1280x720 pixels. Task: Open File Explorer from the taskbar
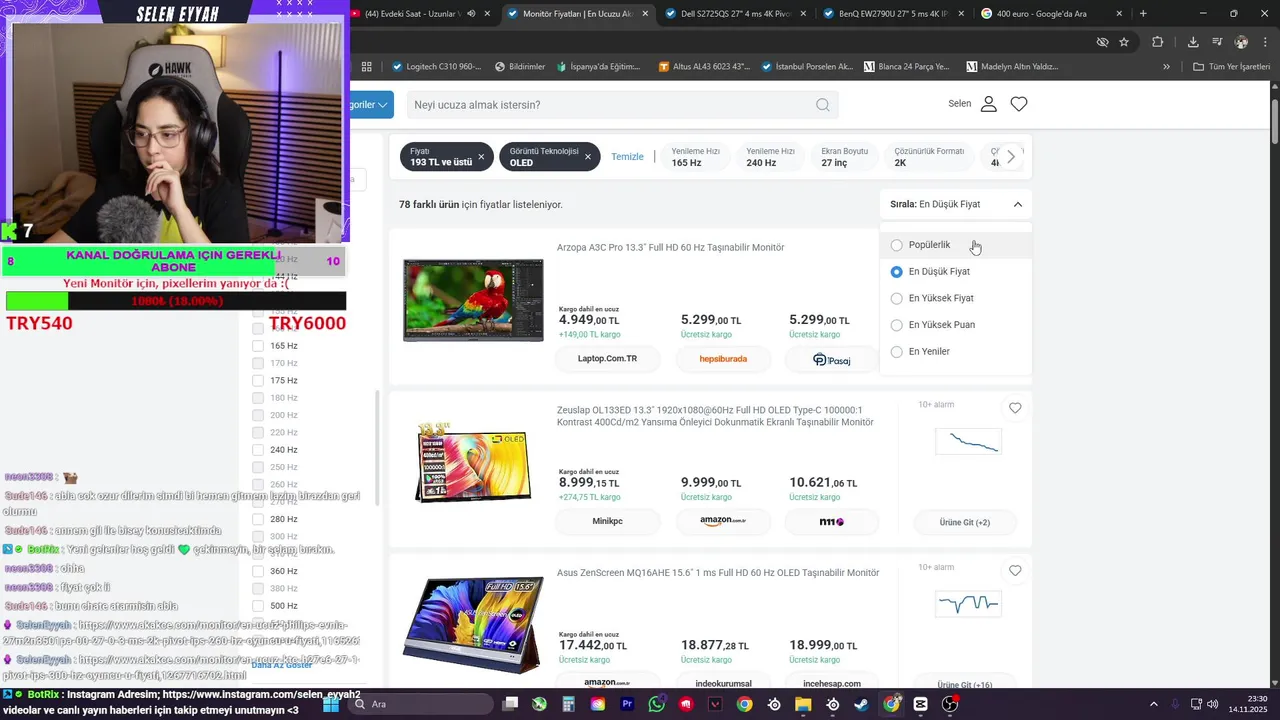pos(803,704)
